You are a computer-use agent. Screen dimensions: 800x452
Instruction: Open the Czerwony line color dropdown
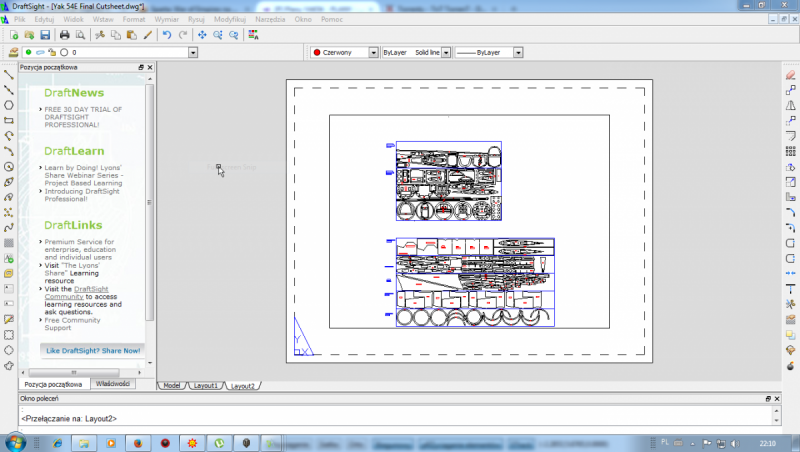click(373, 52)
